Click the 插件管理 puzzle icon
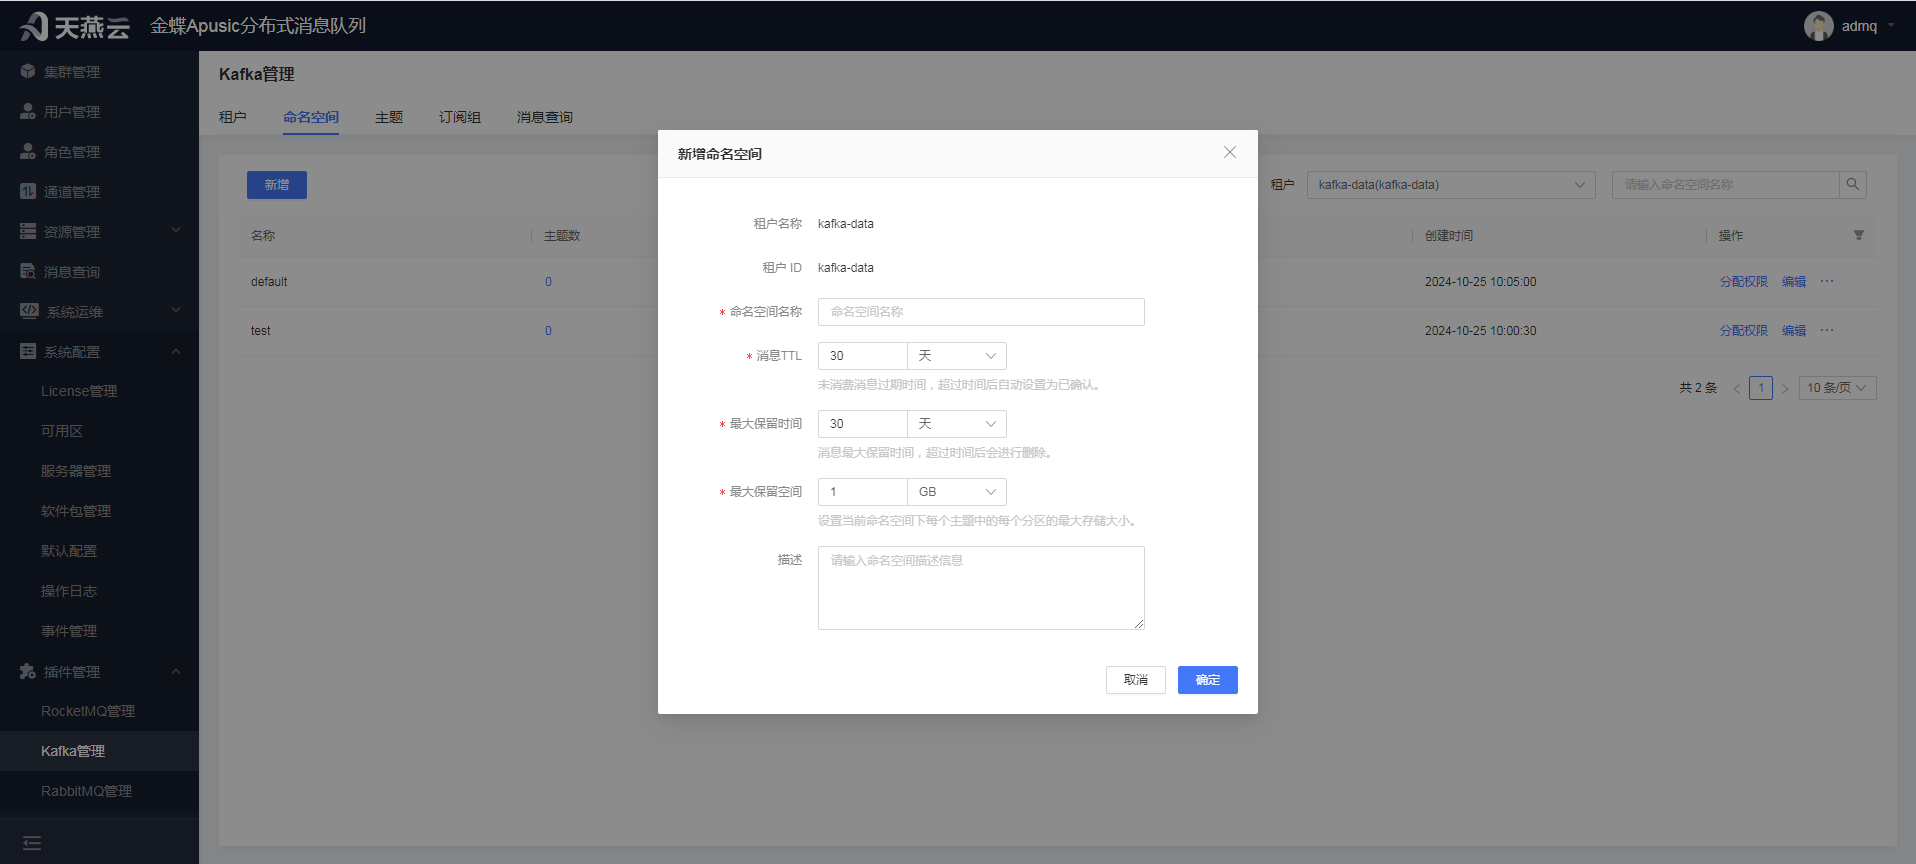This screenshot has width=1916, height=864. 28,672
